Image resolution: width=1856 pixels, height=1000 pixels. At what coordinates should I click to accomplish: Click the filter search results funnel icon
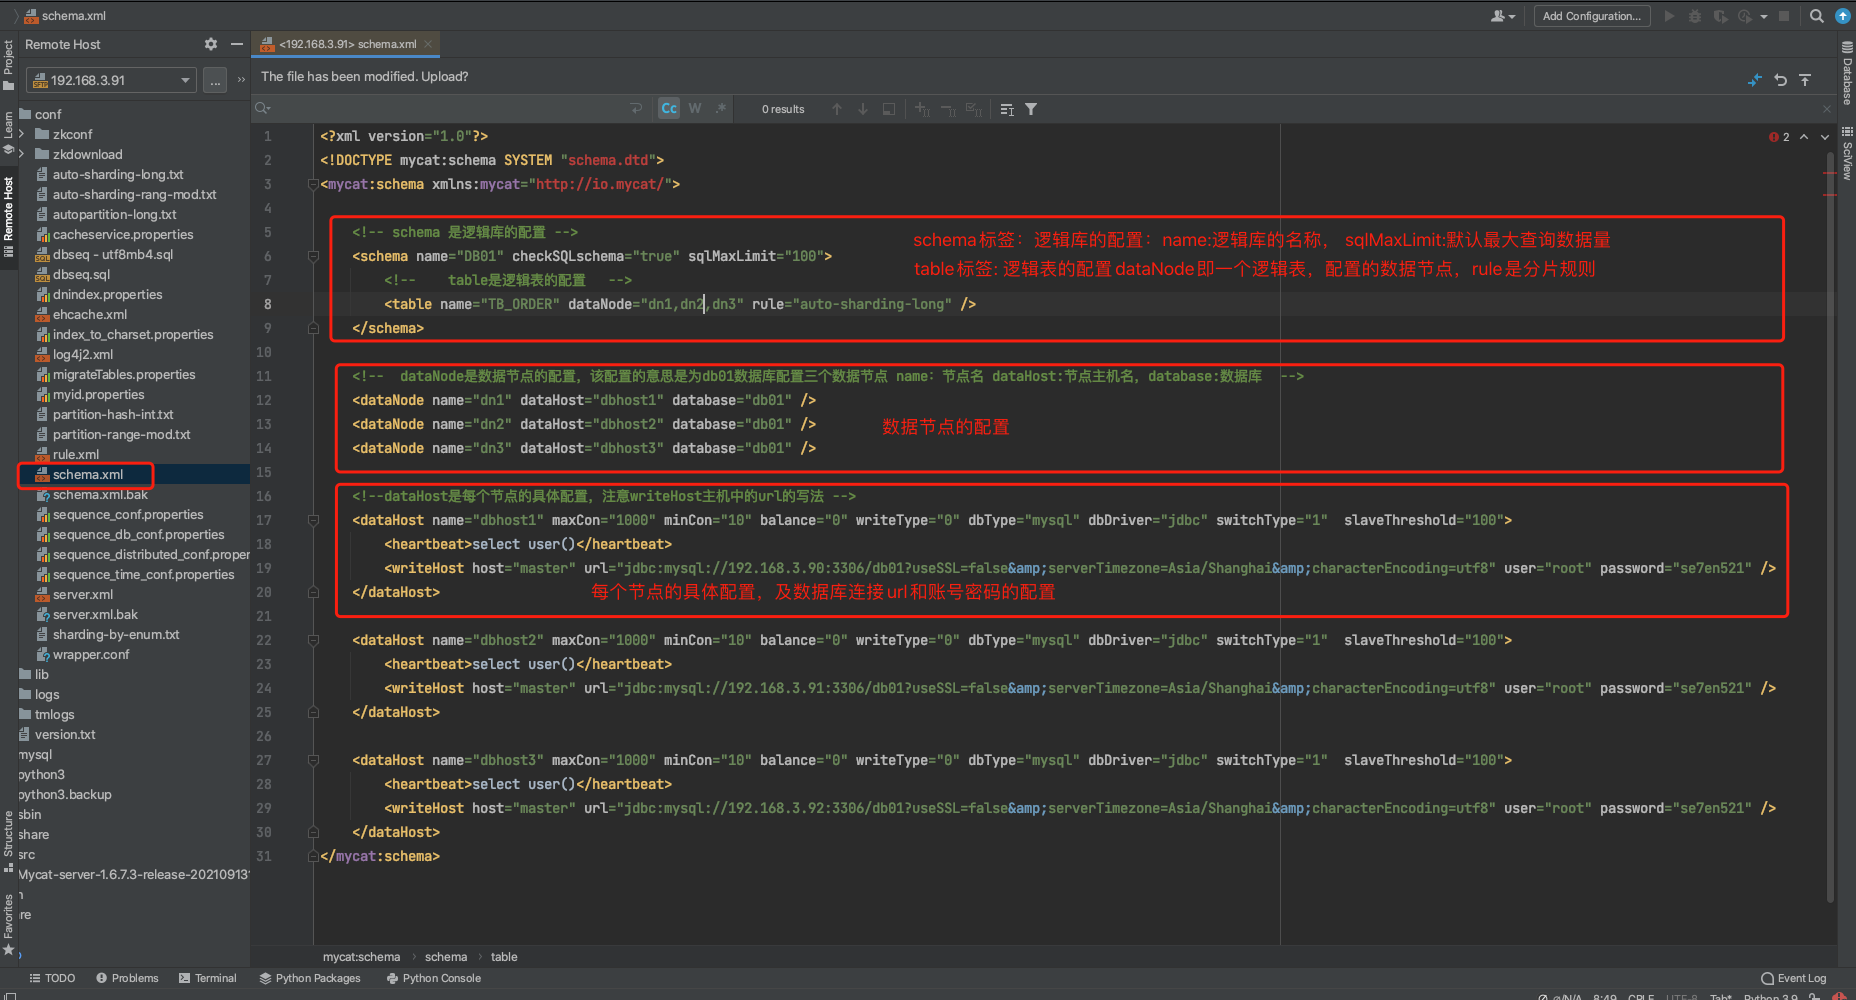tap(1031, 109)
